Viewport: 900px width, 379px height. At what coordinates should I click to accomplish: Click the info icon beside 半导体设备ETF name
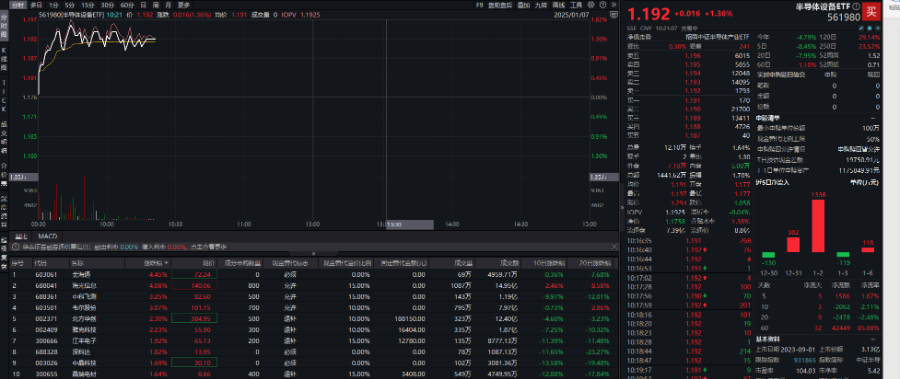coord(856,6)
